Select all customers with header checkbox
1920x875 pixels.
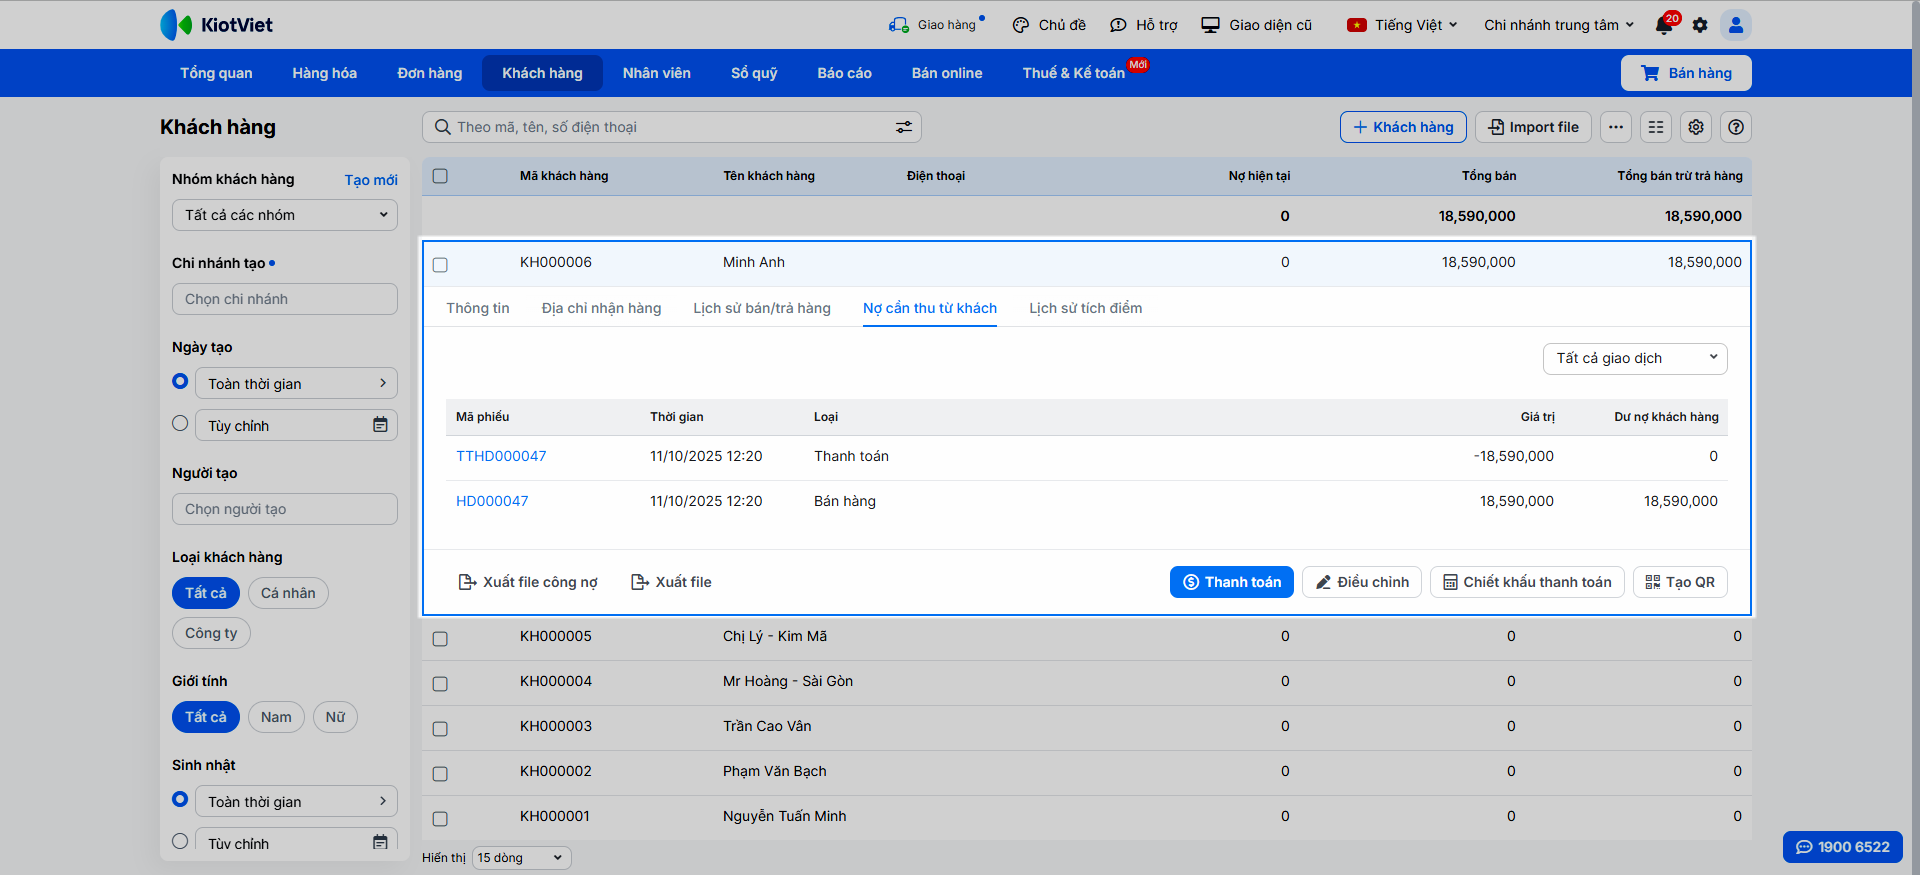(x=440, y=176)
